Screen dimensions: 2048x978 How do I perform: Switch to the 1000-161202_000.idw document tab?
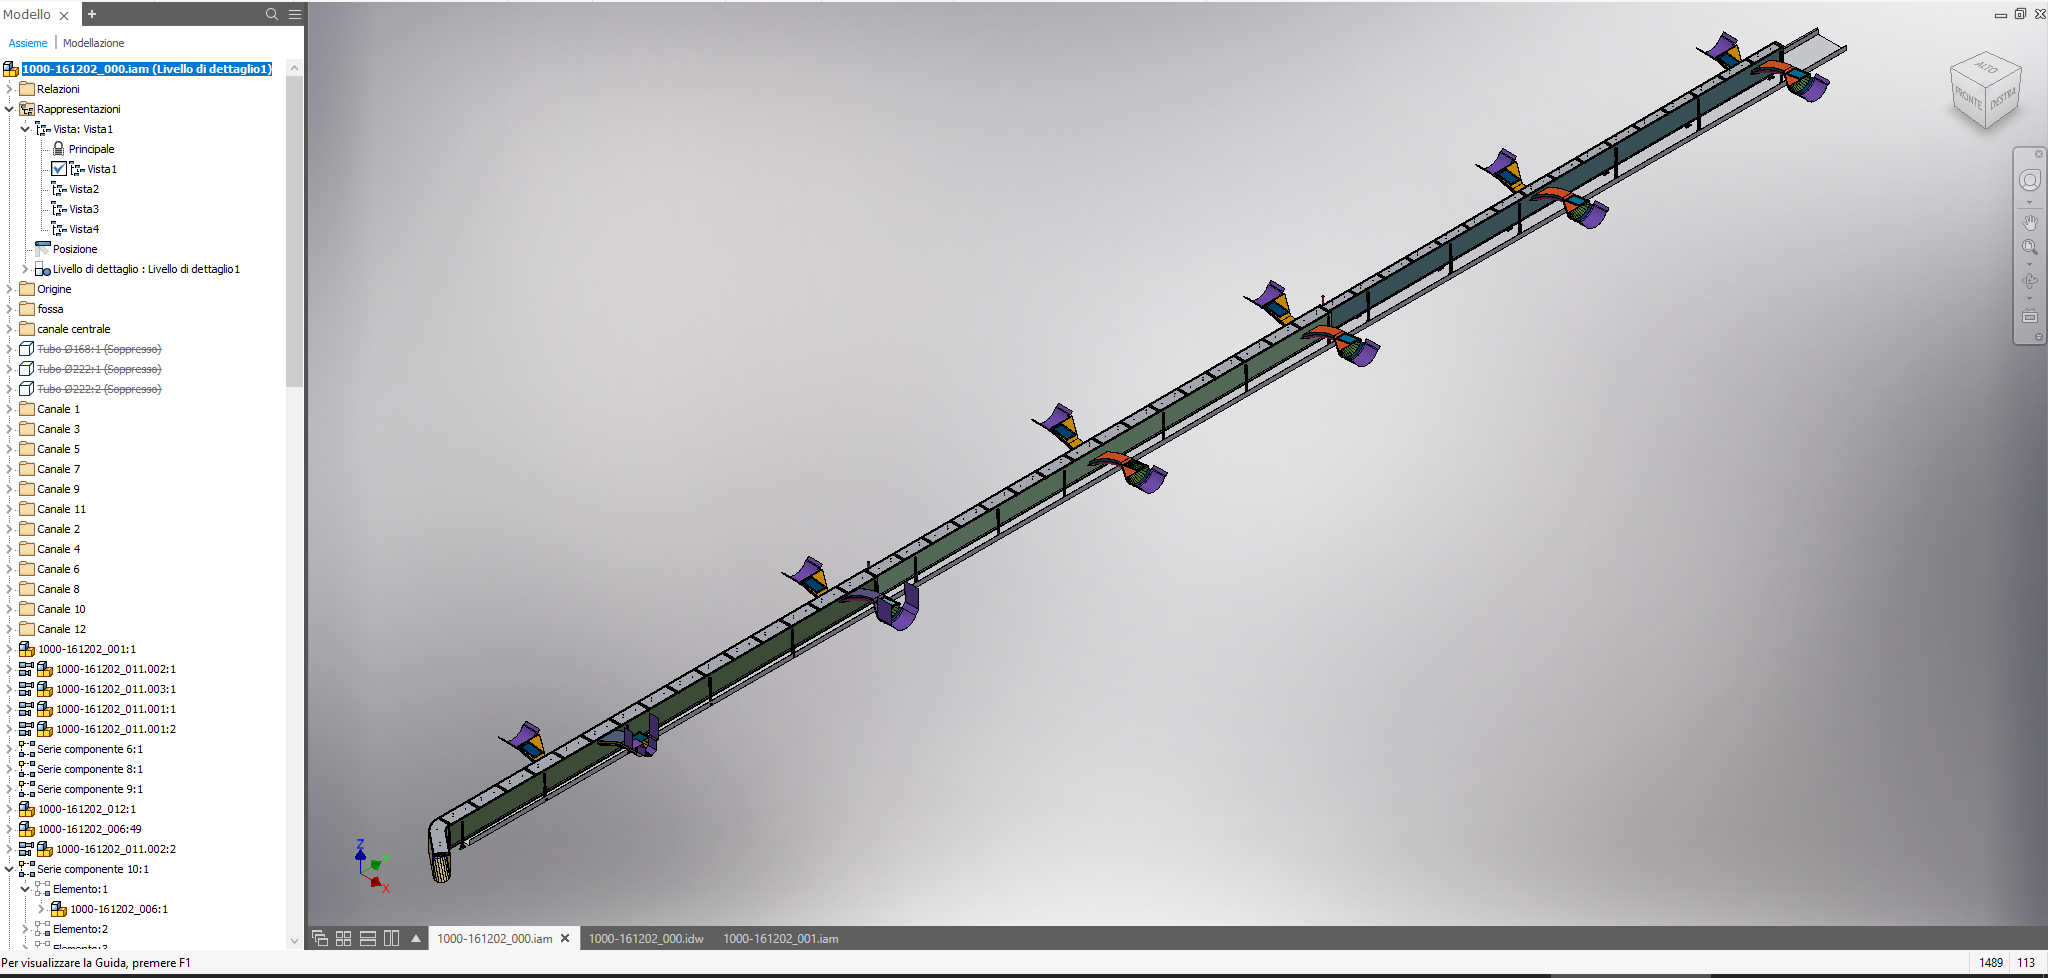coord(646,938)
